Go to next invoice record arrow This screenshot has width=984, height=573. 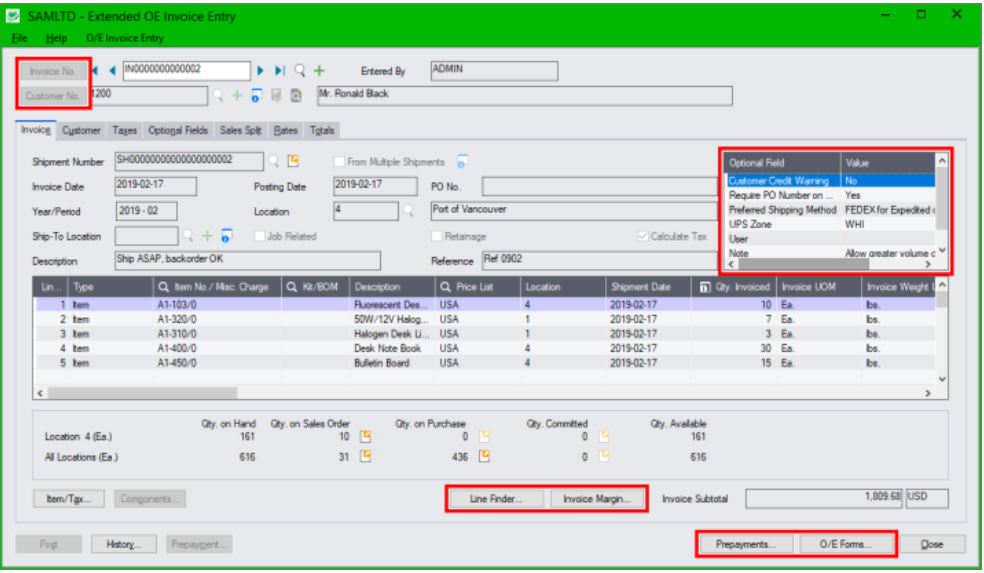coord(260,70)
